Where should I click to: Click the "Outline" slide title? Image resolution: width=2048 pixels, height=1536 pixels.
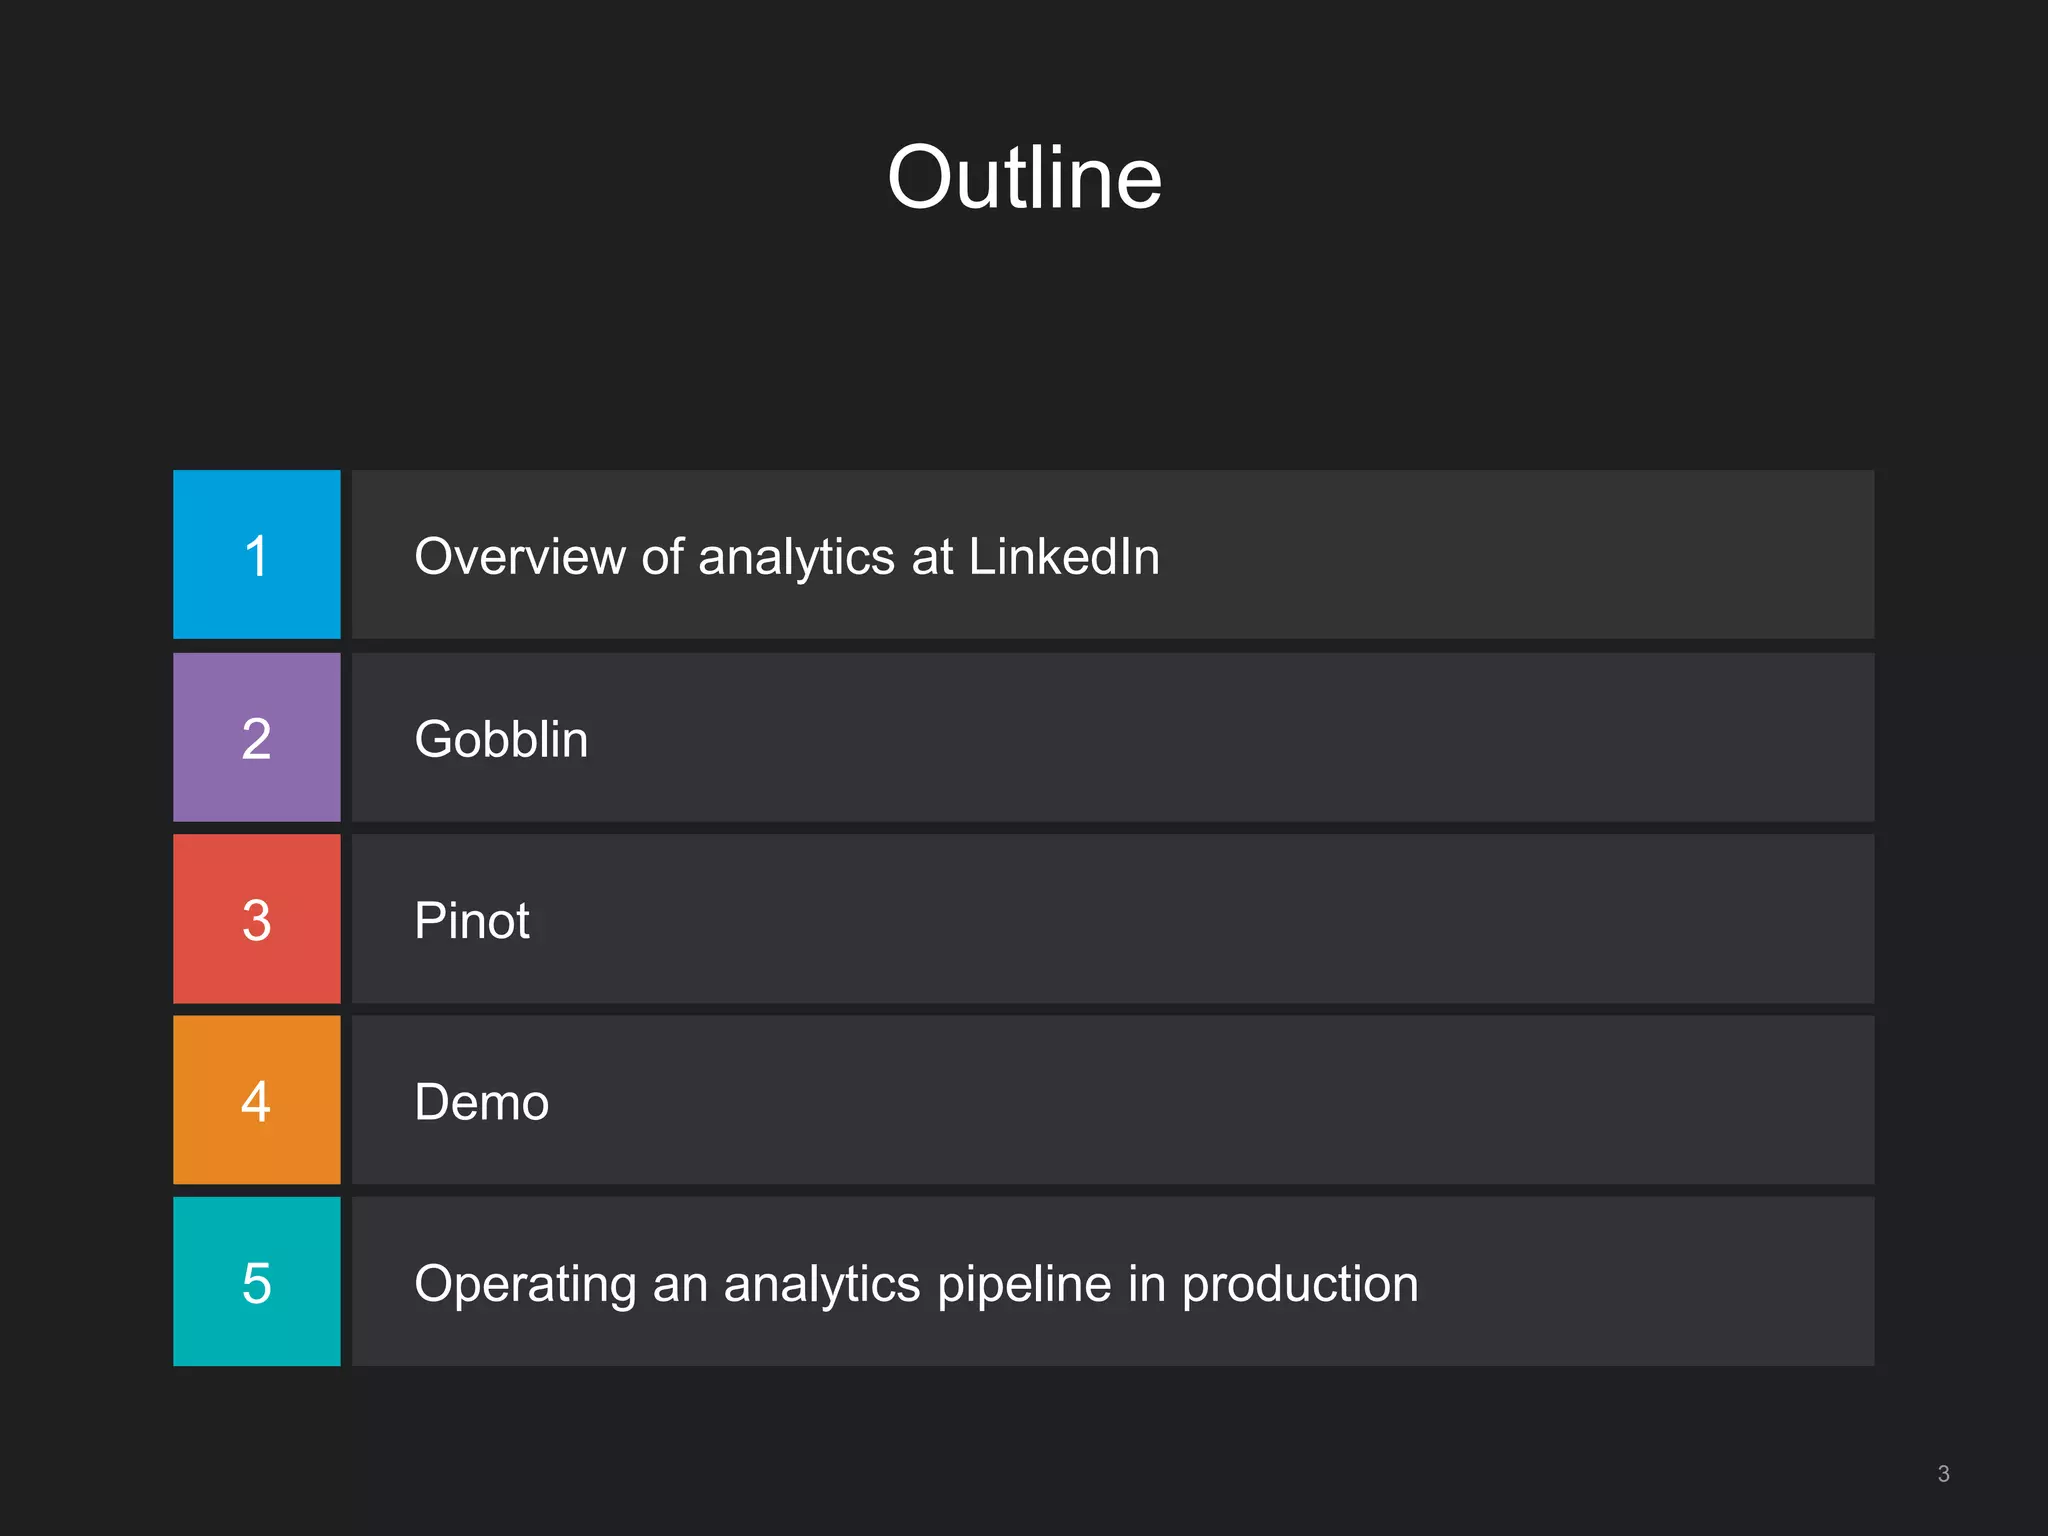tap(1024, 177)
